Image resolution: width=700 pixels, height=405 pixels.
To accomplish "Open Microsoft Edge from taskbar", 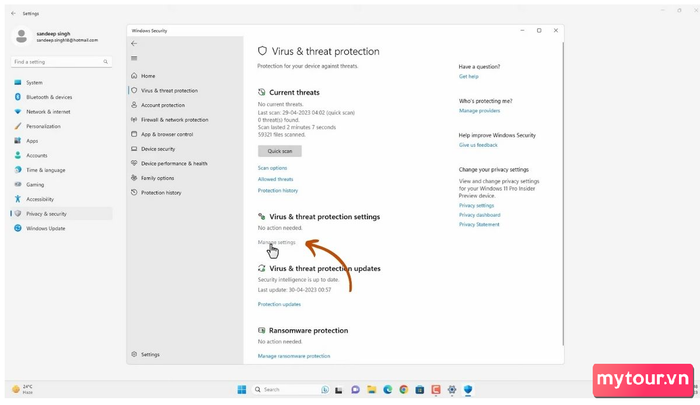I will point(388,390).
